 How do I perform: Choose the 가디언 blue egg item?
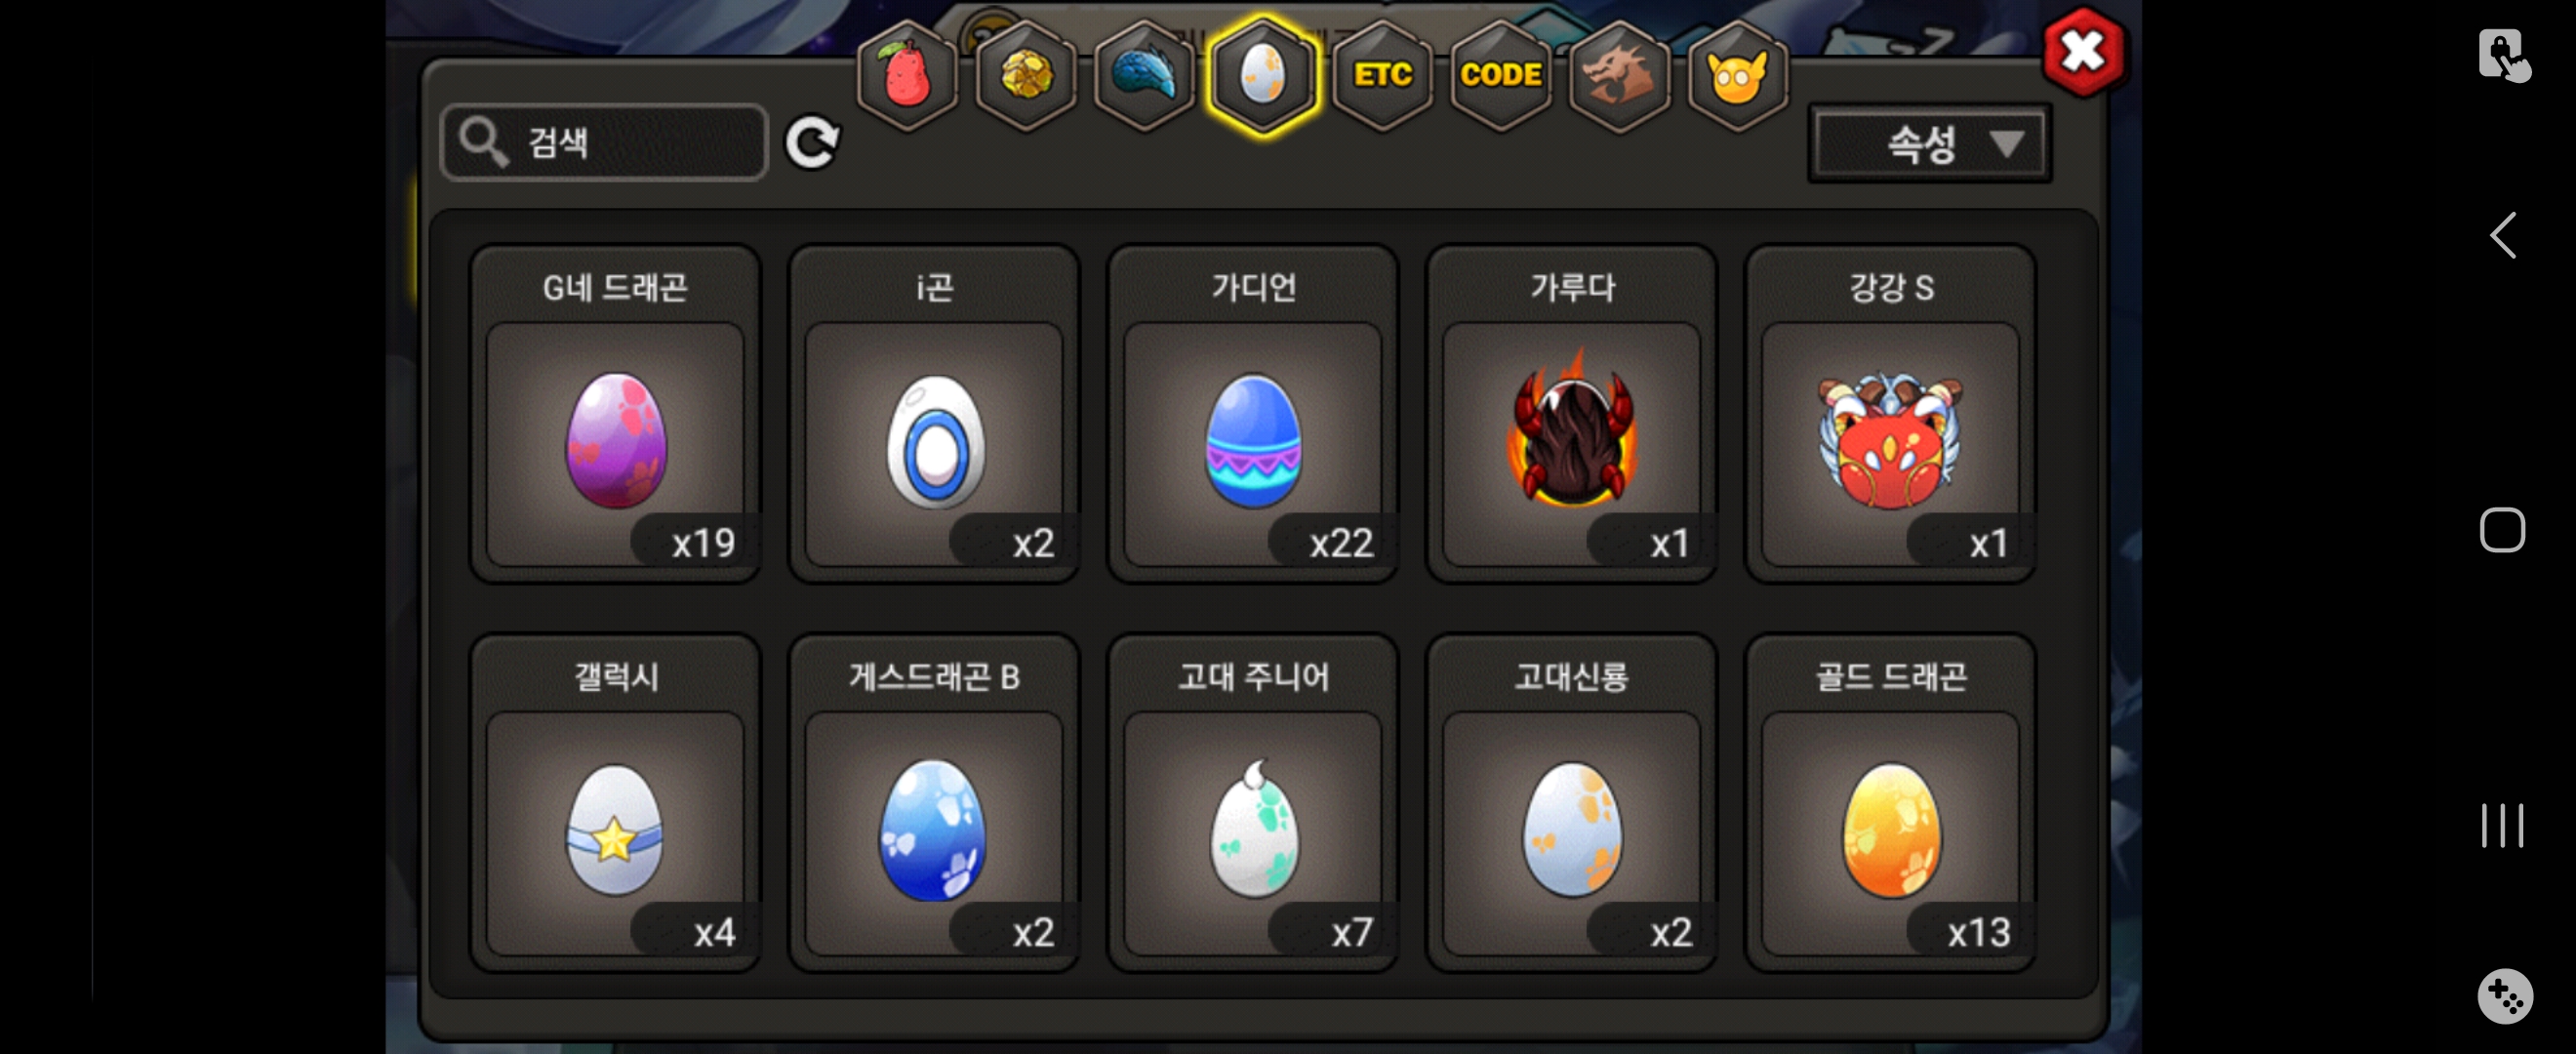pos(1252,414)
